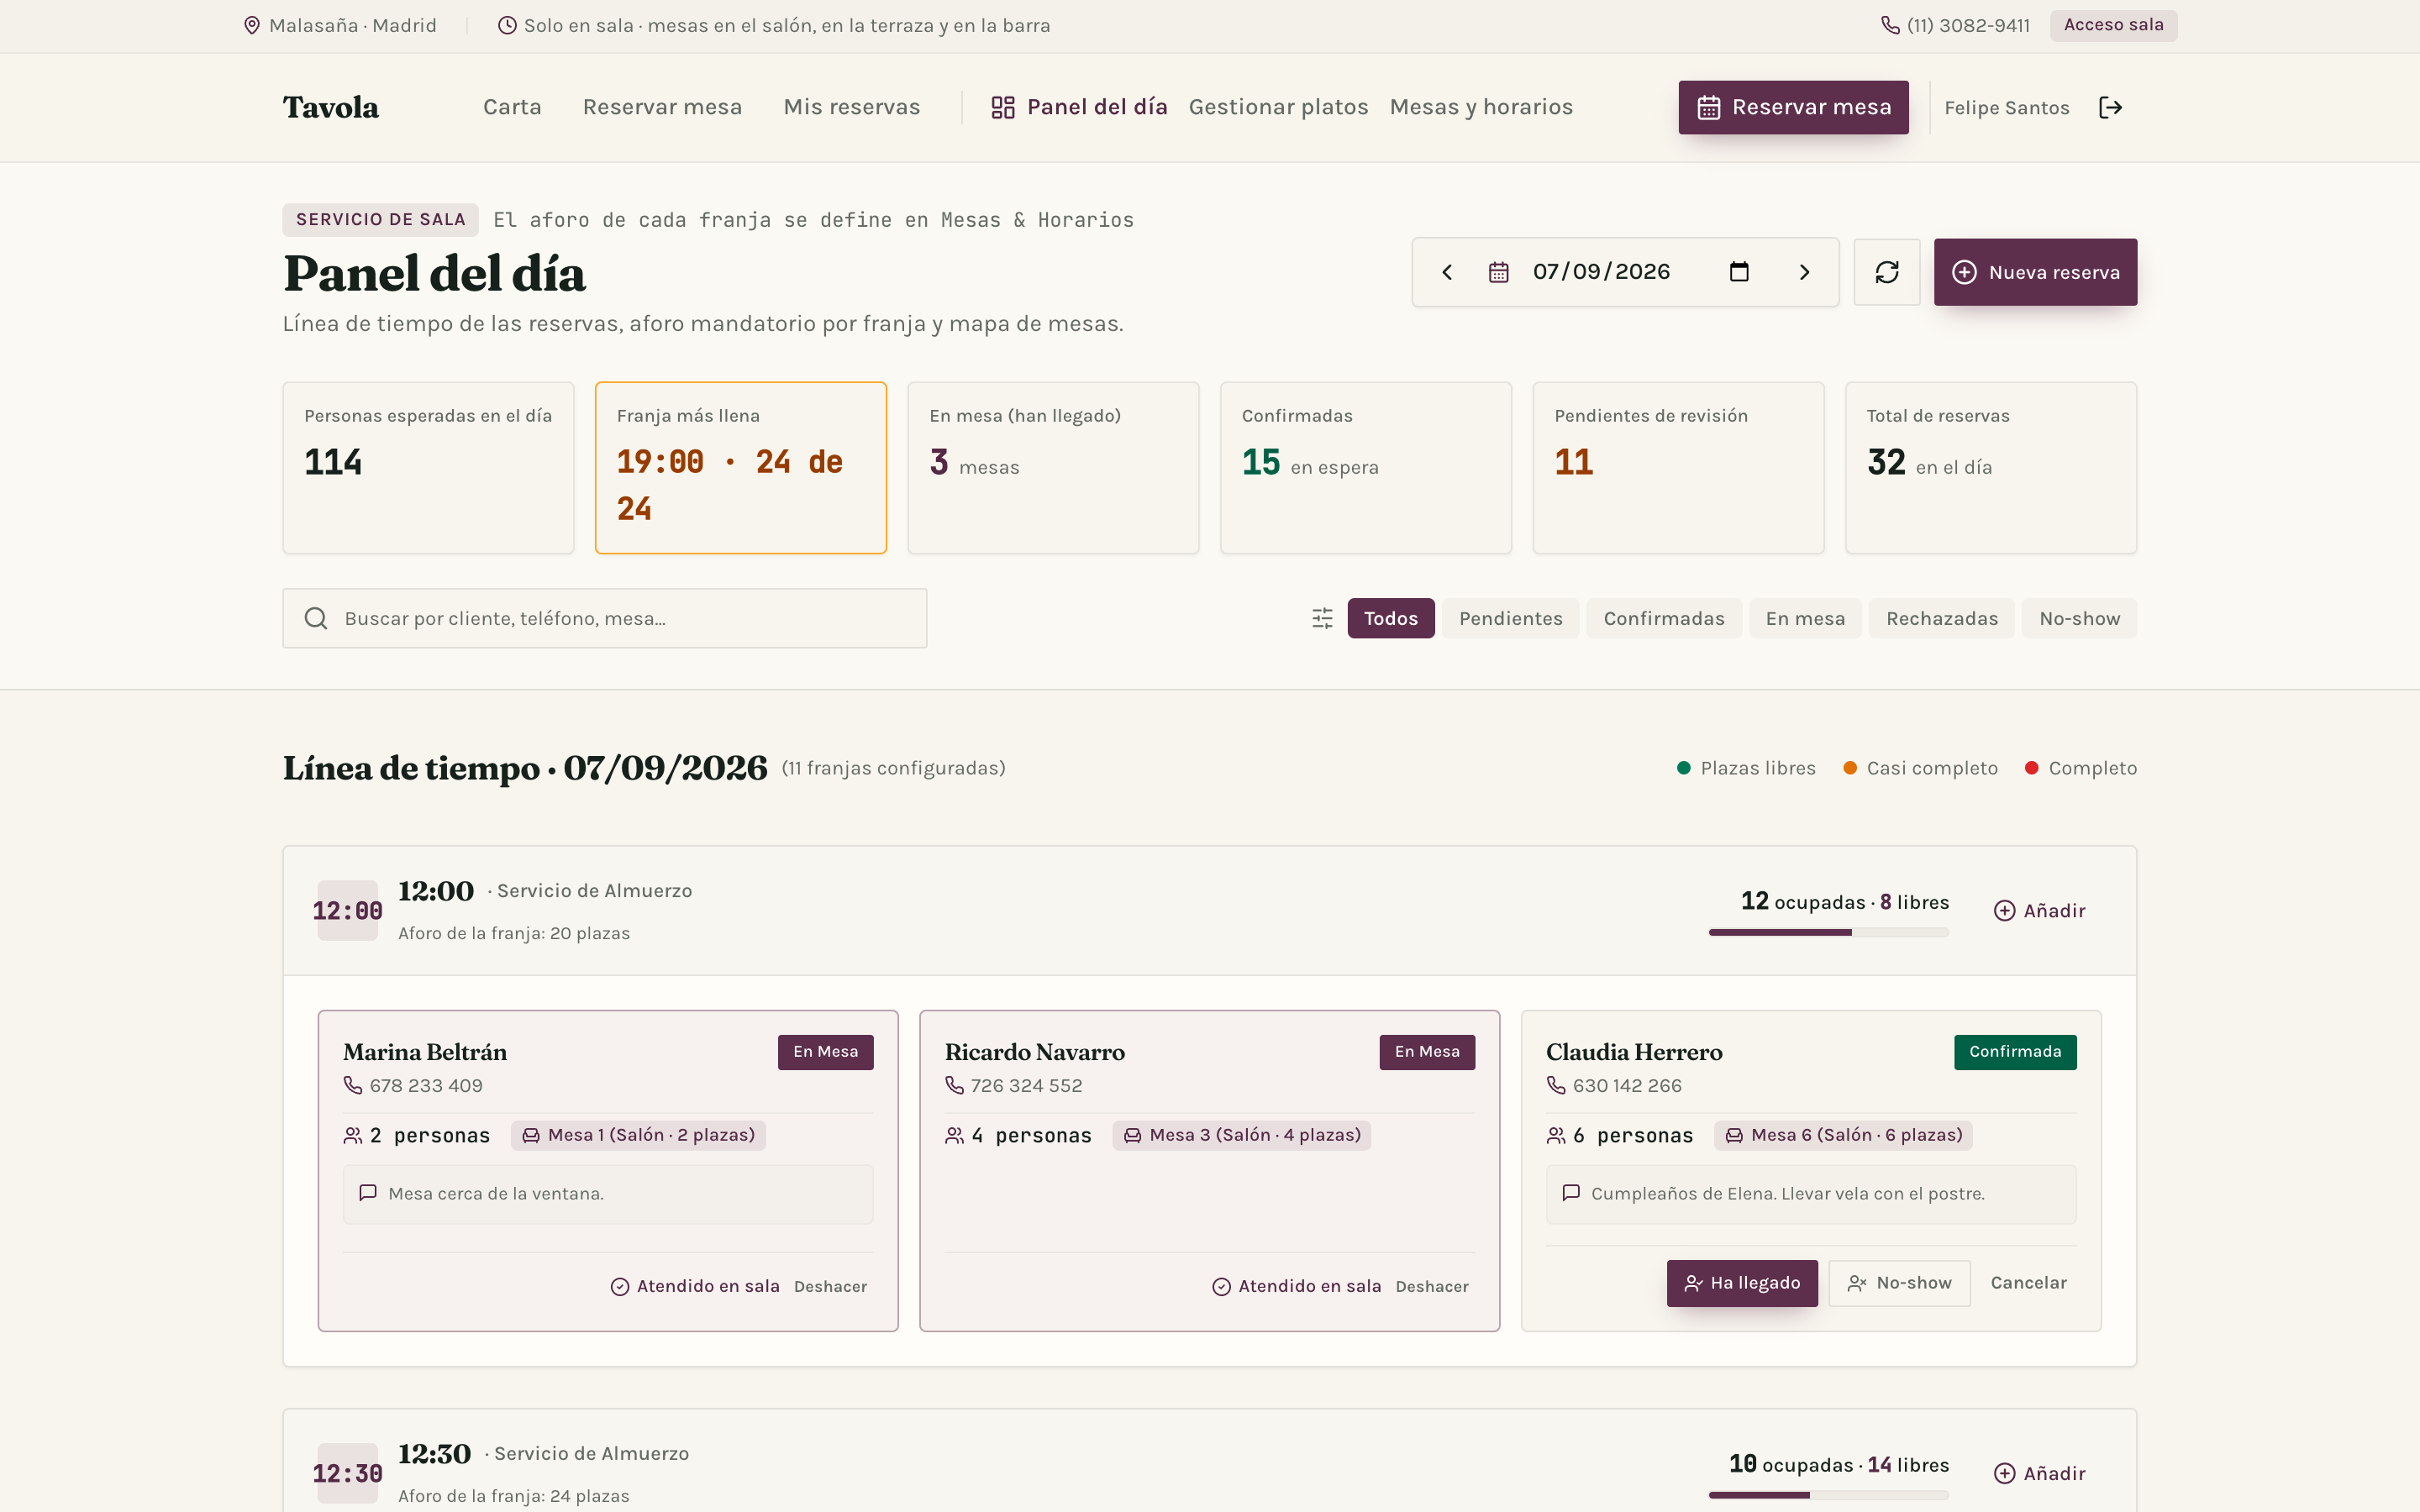Click the map pin icon by Malasaña

[252, 25]
